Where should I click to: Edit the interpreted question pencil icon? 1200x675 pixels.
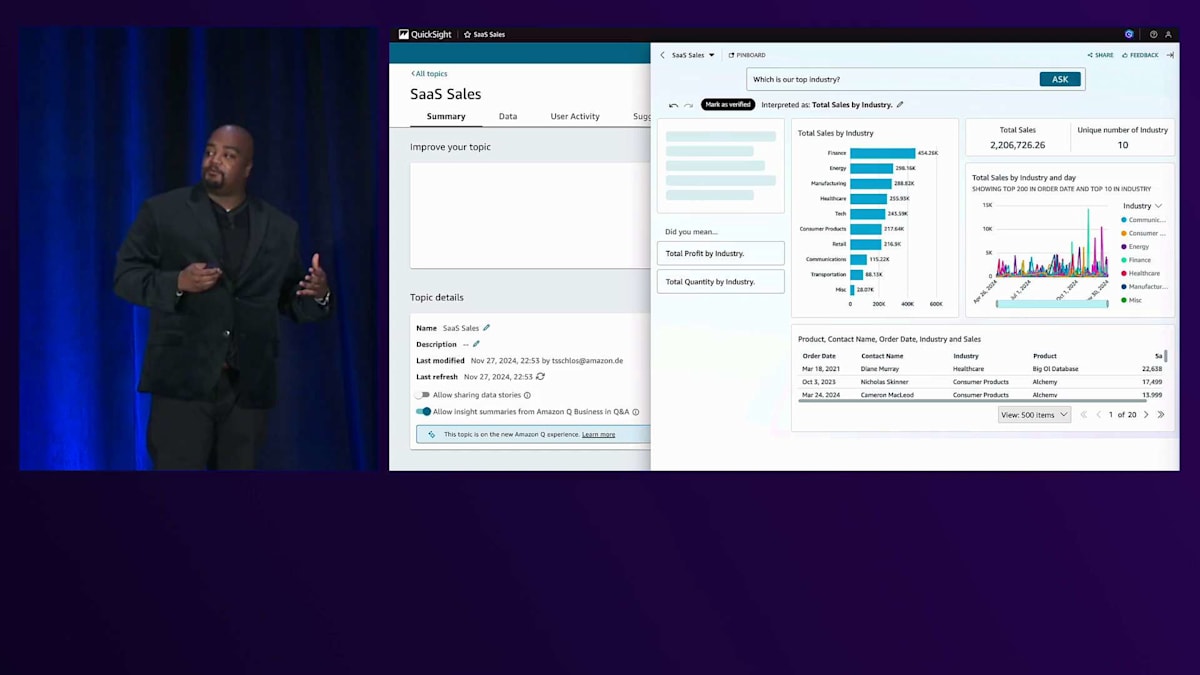coord(900,104)
